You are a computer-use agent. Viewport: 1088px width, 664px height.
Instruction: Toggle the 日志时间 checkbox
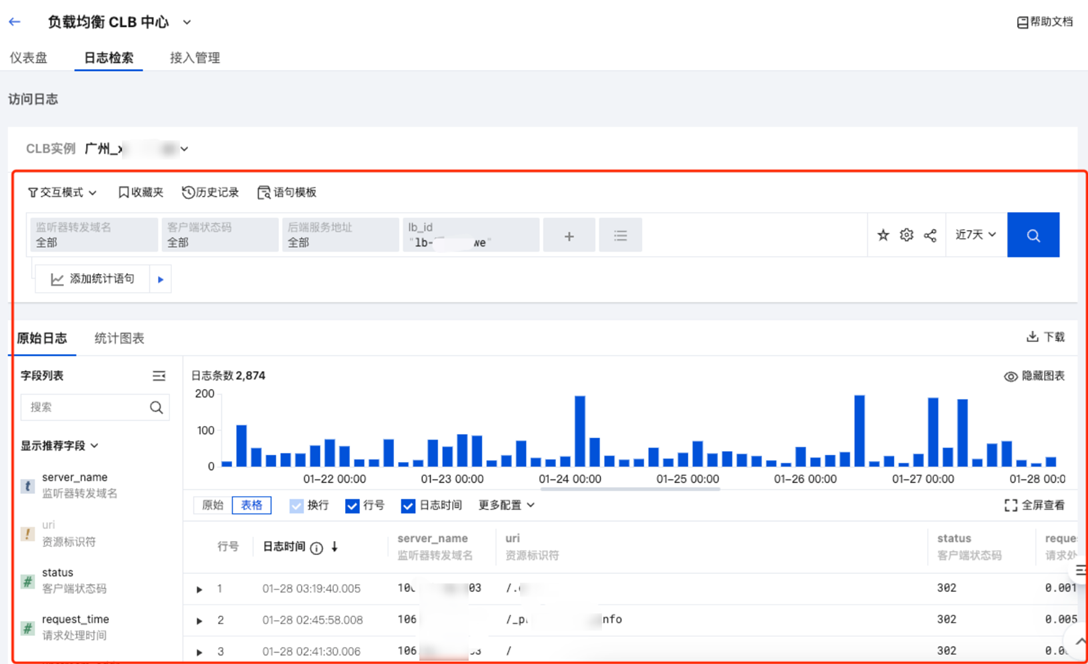pos(408,506)
